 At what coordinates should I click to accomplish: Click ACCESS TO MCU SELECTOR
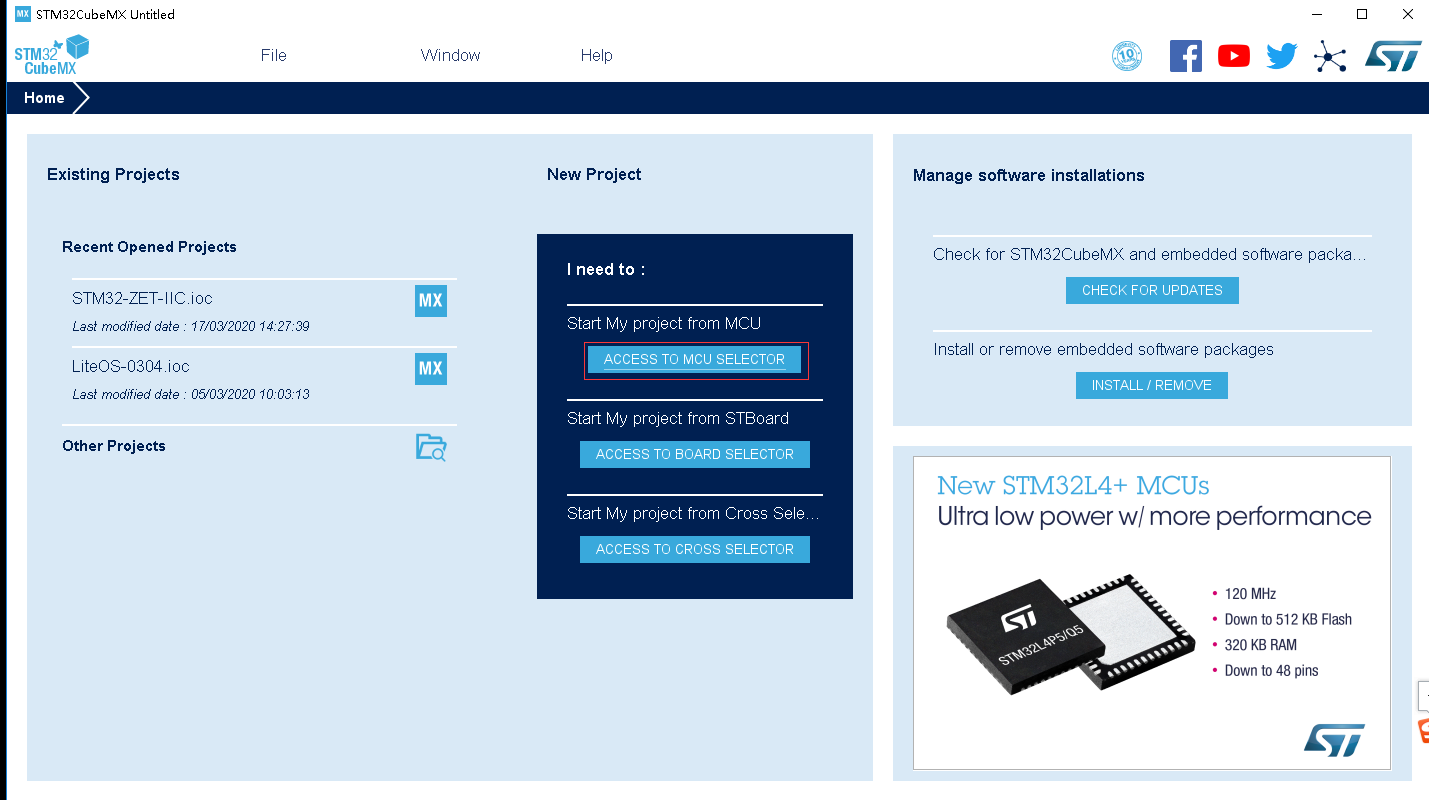click(x=694, y=359)
